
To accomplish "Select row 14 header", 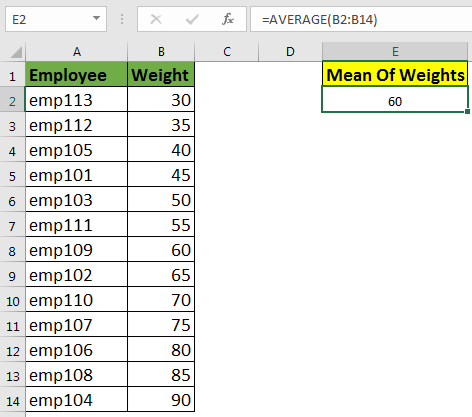I will pos(12,401).
